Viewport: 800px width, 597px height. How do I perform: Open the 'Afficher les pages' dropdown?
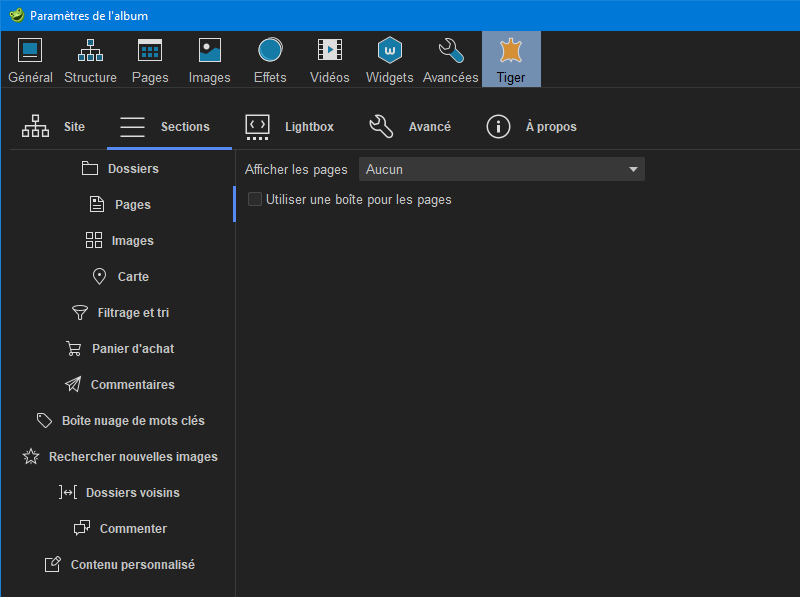click(x=501, y=170)
